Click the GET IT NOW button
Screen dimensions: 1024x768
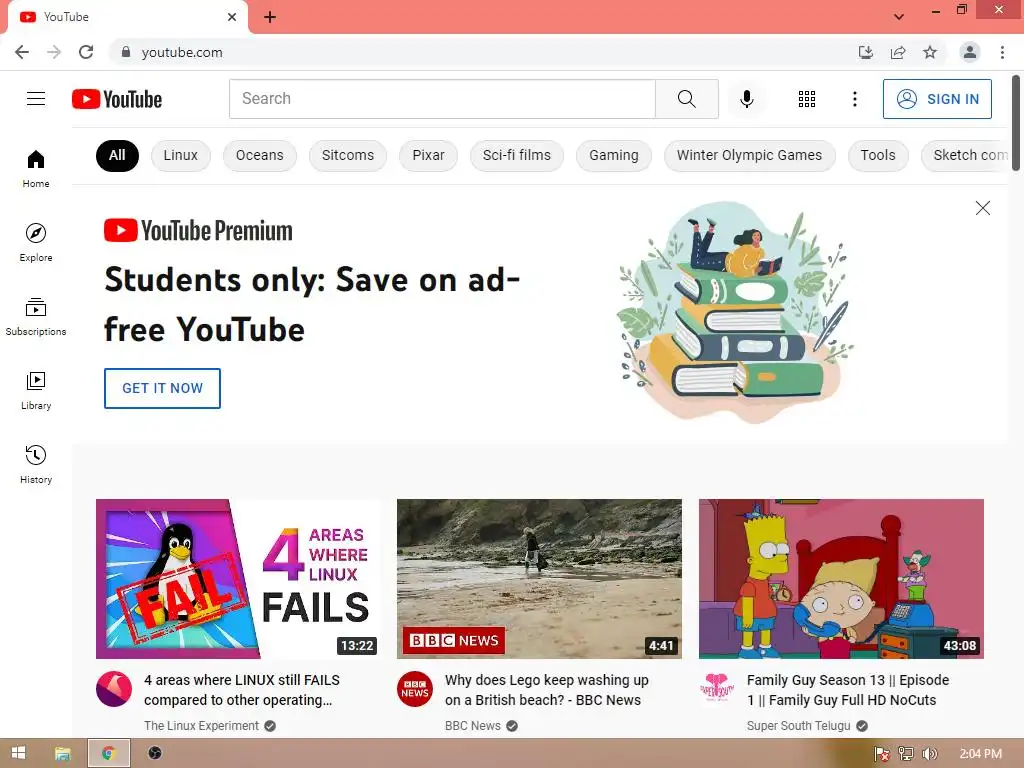(163, 388)
